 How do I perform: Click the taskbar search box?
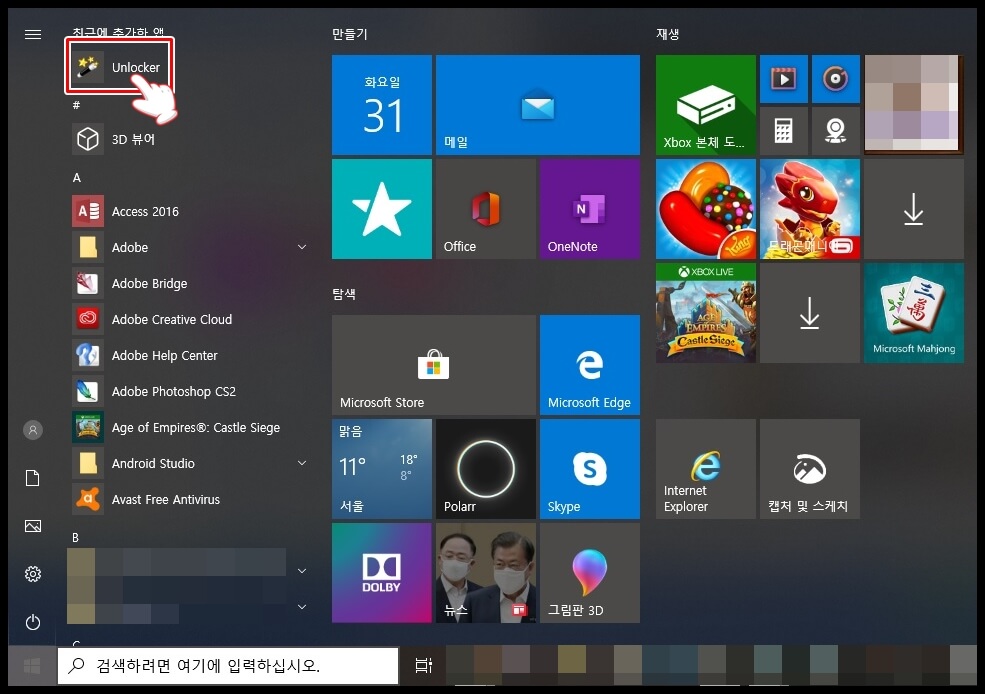228,665
